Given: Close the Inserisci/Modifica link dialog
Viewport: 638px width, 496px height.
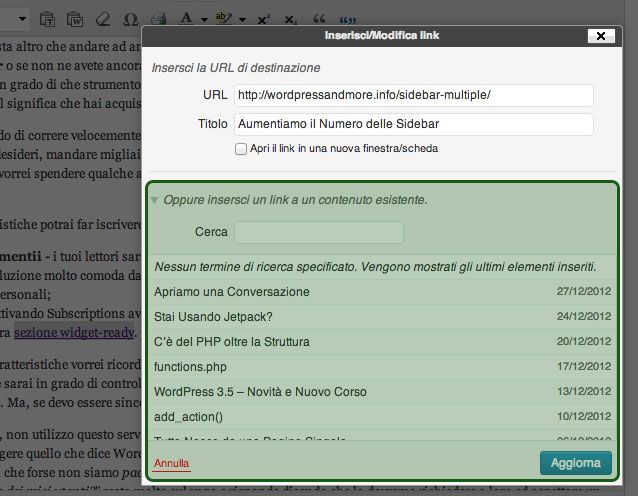Looking at the screenshot, I should 599,35.
